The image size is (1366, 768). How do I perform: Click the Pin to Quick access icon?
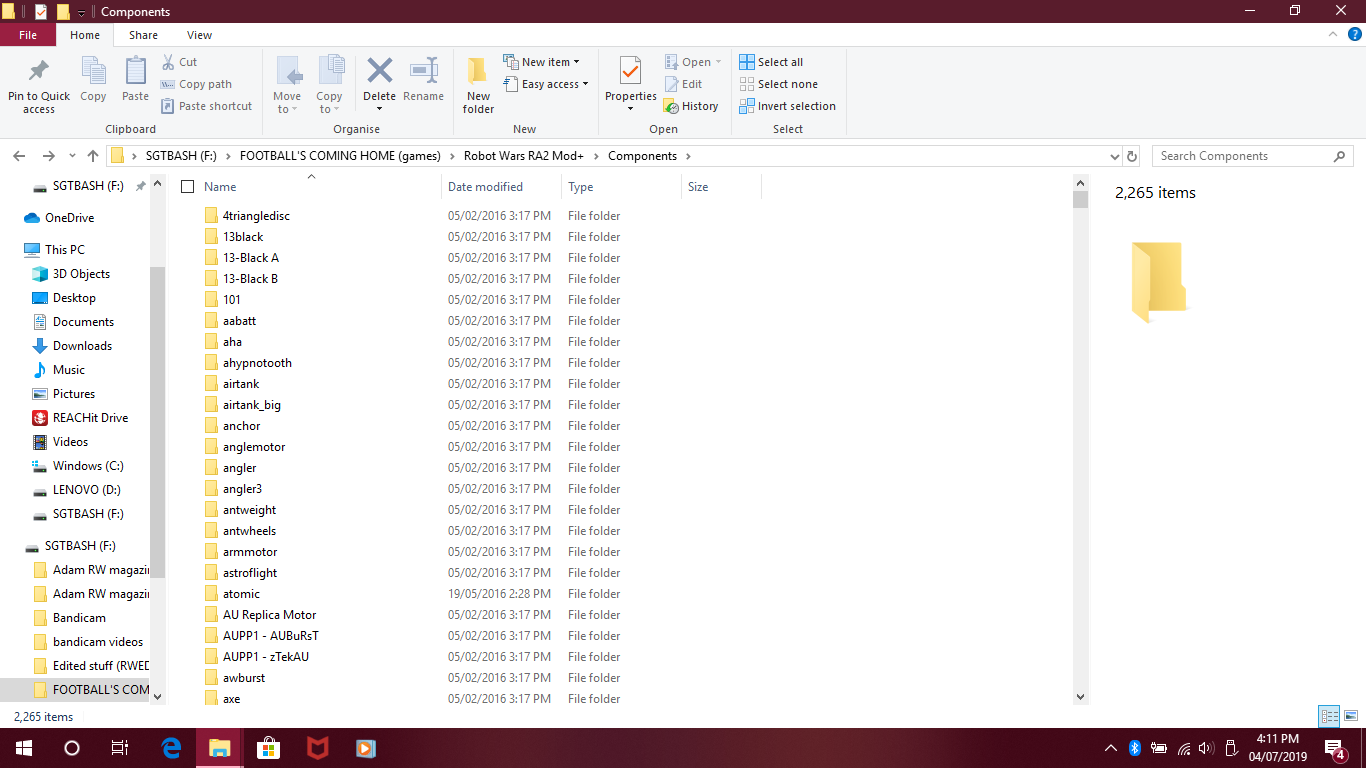tap(39, 72)
